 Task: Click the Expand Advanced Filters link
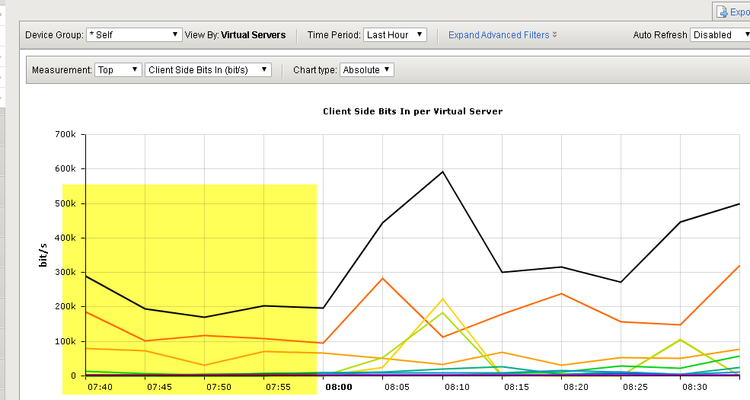pyautogui.click(x=498, y=35)
